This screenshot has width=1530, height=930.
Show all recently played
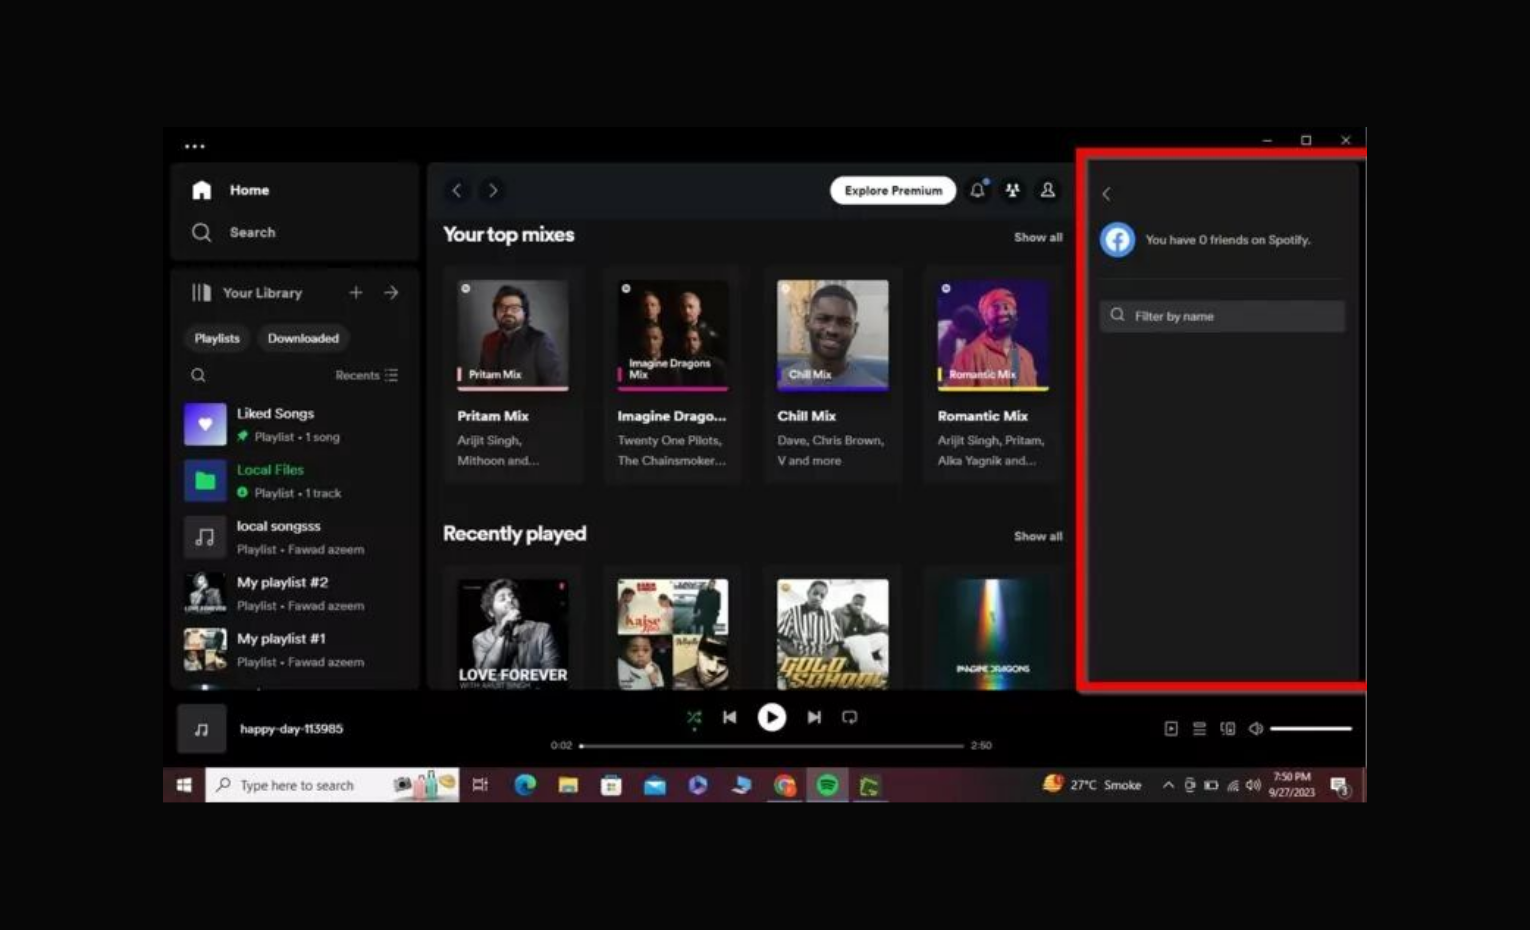(1038, 536)
